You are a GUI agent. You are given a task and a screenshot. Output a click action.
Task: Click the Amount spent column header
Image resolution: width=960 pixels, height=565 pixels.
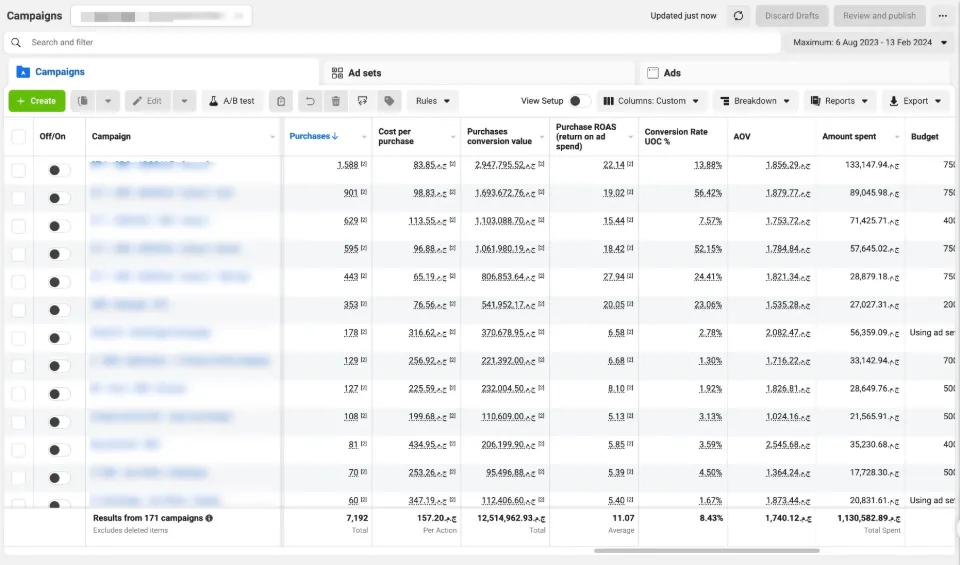[x=849, y=137]
